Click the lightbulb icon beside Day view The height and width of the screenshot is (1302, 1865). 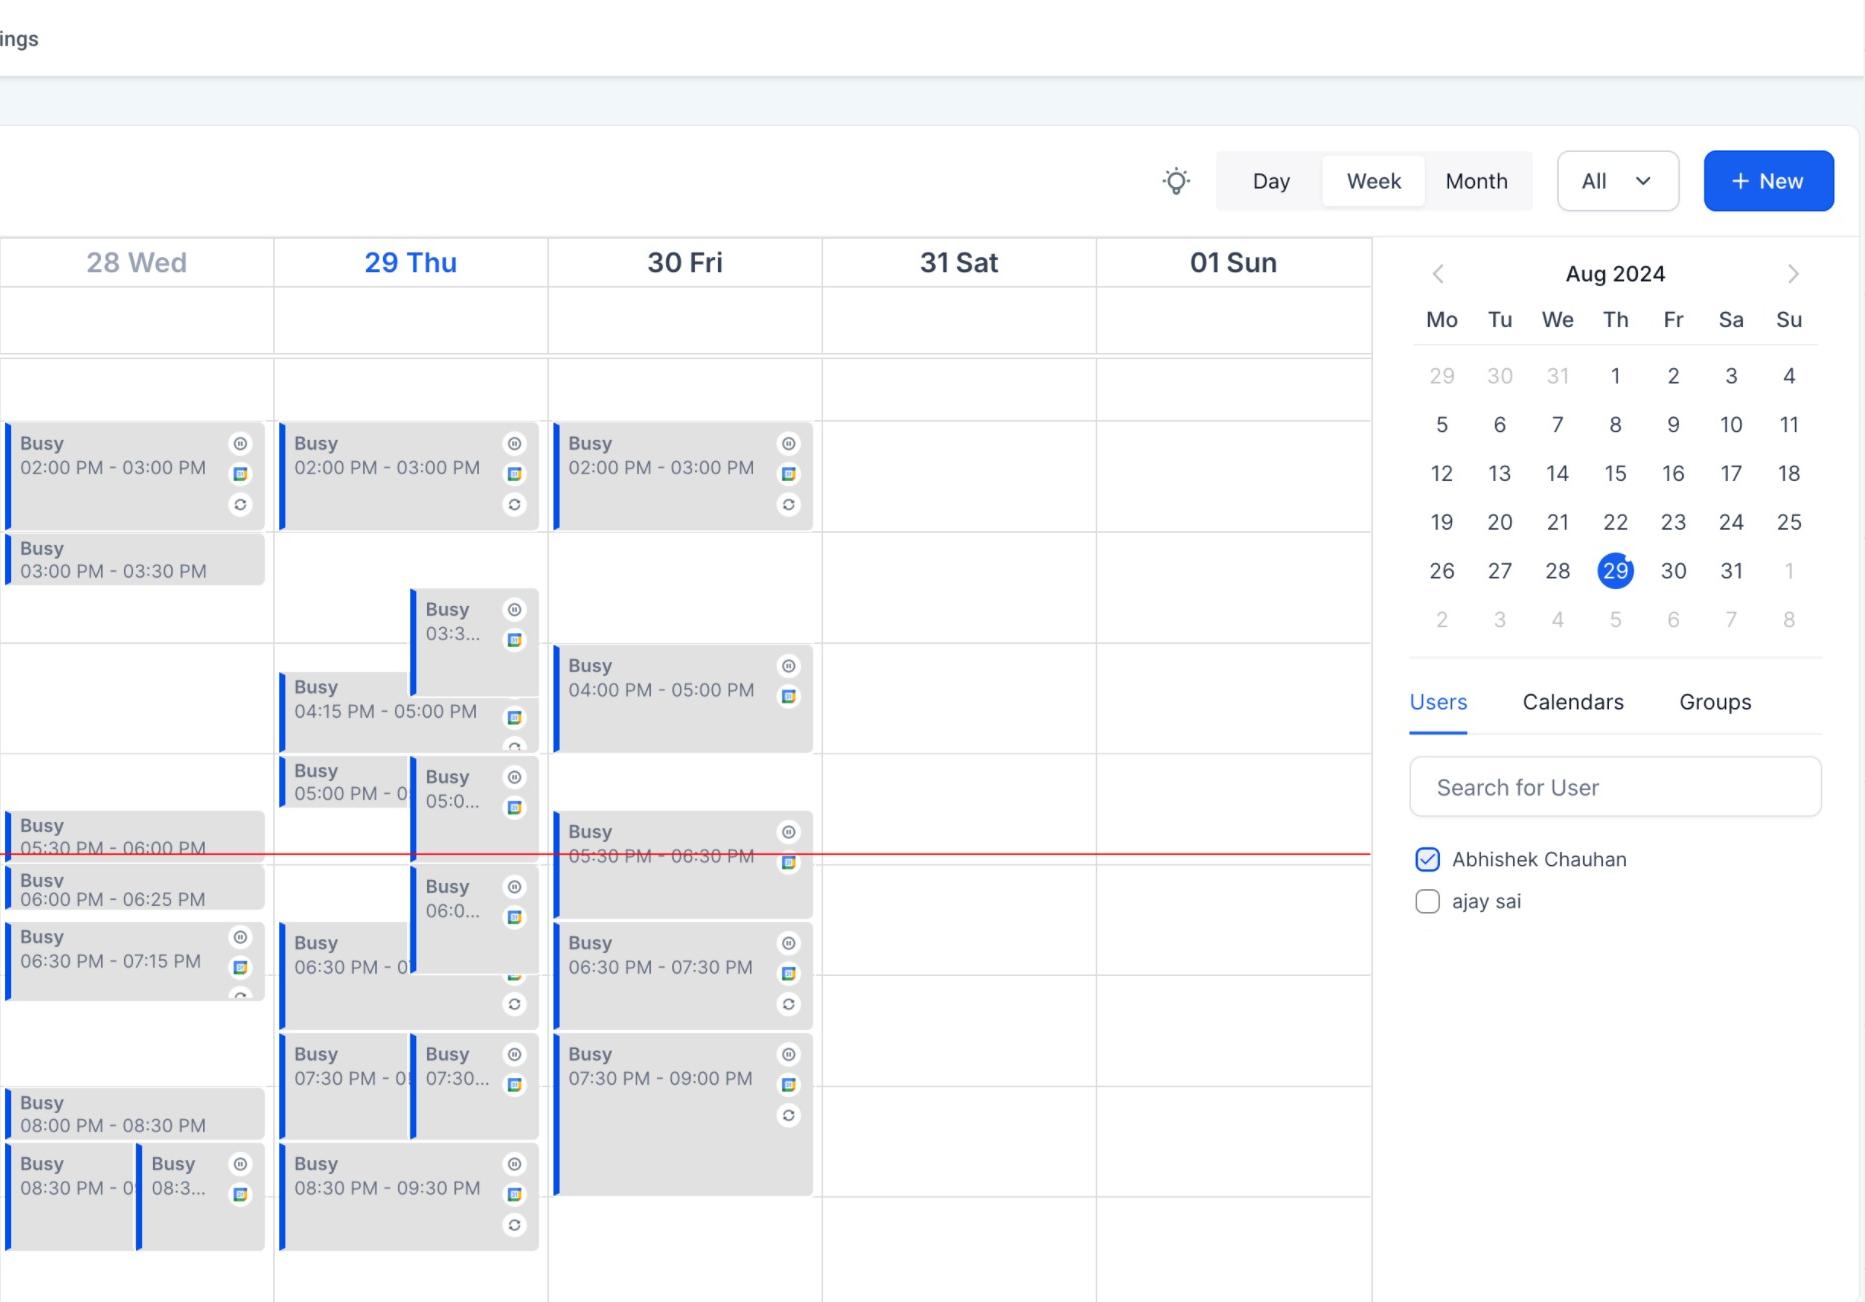coord(1176,181)
